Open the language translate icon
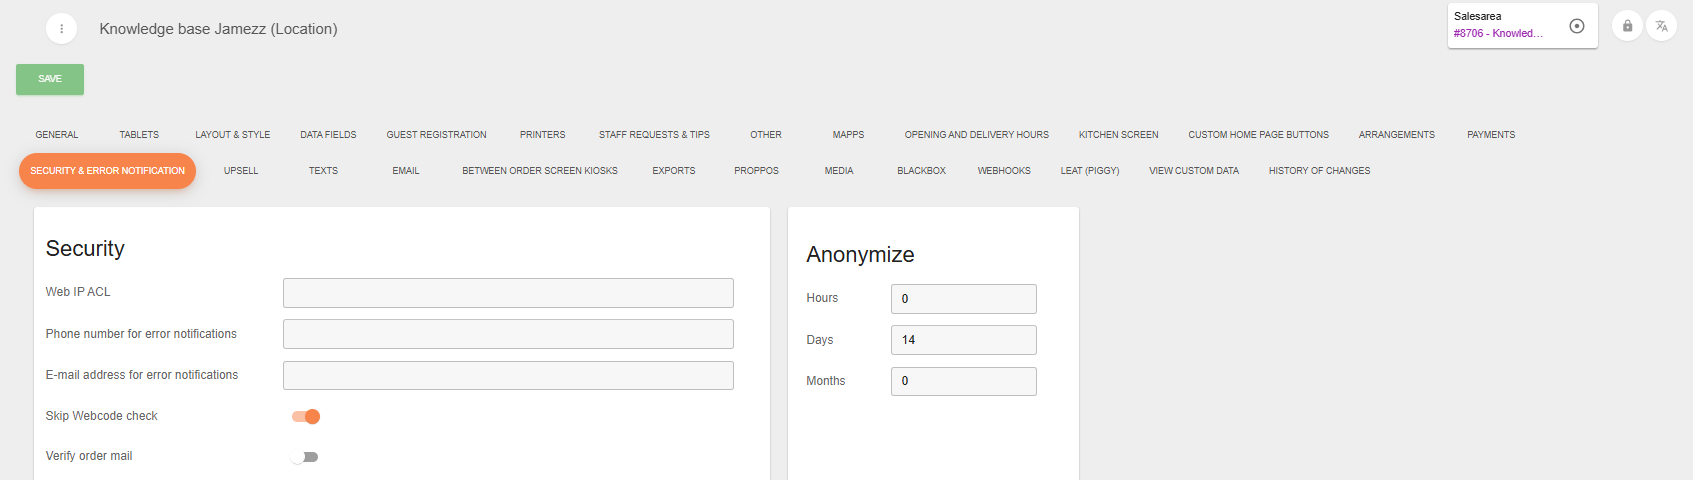This screenshot has height=480, width=1693. coord(1661,26)
